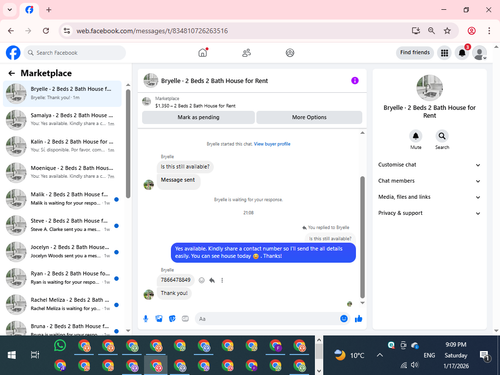Open Moenique conversation in list

62,172
